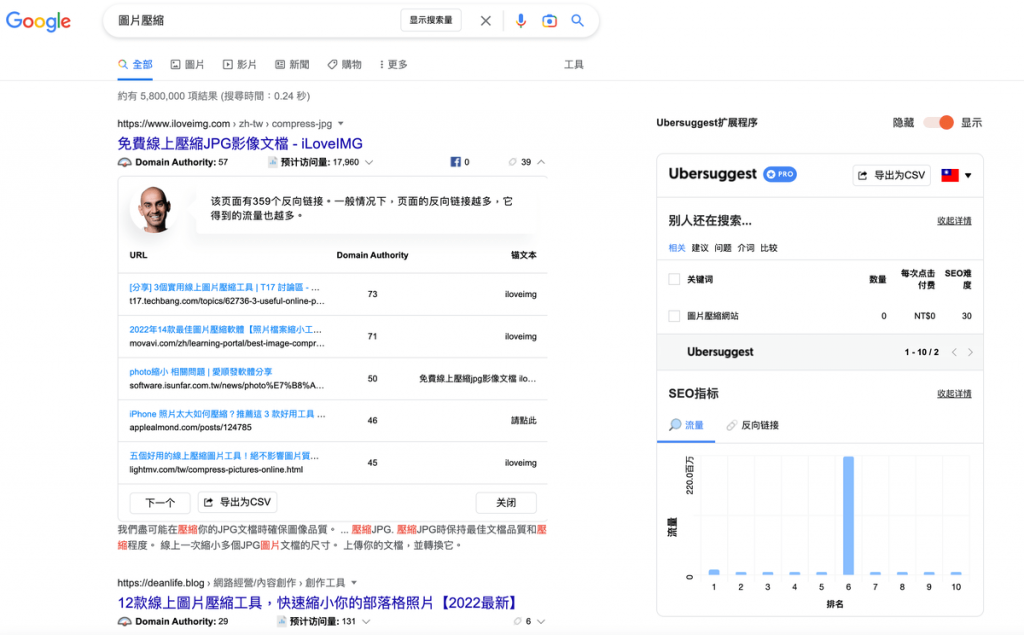The width and height of the screenshot is (1024, 635).
Task: Switch to 圖片 search tab
Action: coord(187,65)
